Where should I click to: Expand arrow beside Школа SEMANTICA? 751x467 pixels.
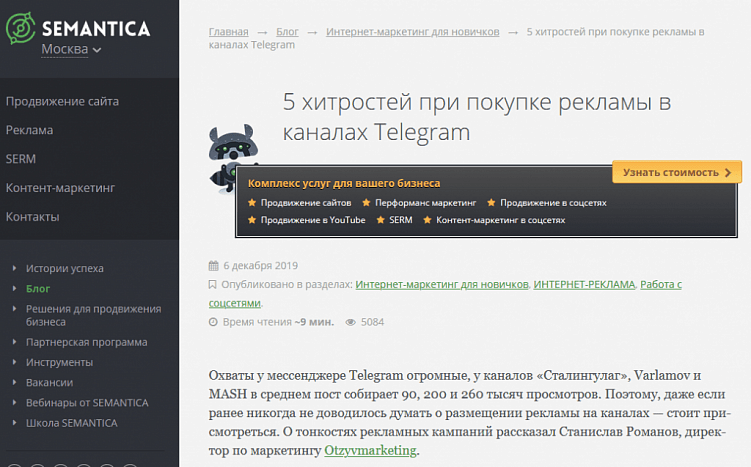[14, 422]
